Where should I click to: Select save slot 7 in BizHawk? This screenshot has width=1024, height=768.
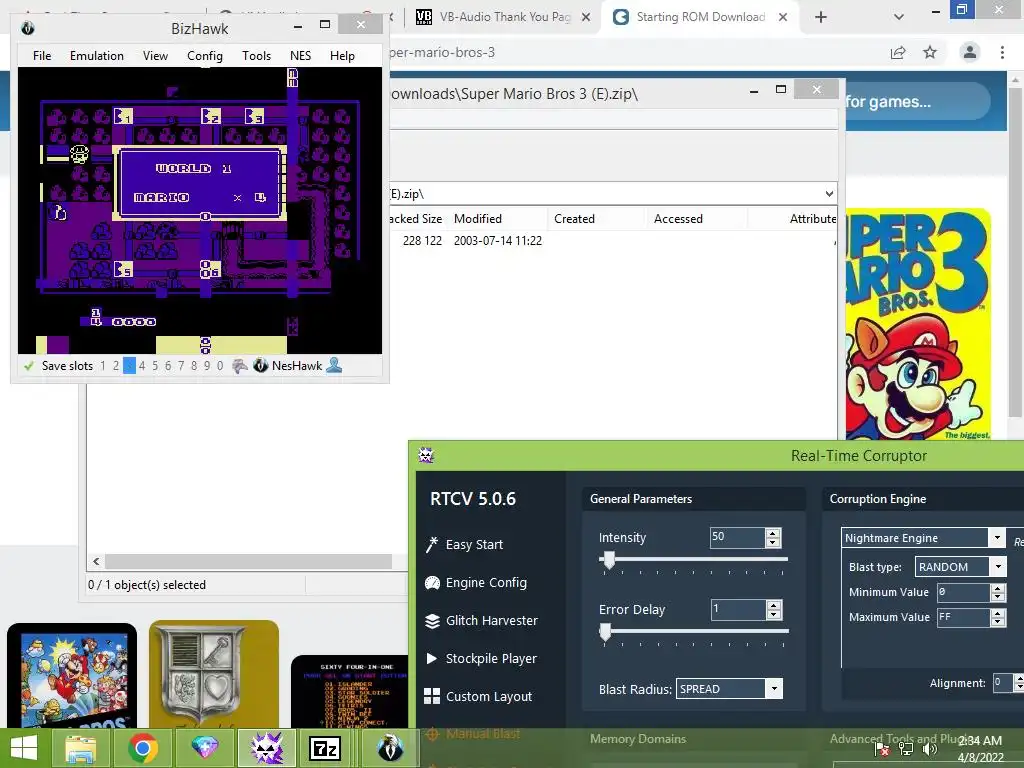click(x=181, y=366)
